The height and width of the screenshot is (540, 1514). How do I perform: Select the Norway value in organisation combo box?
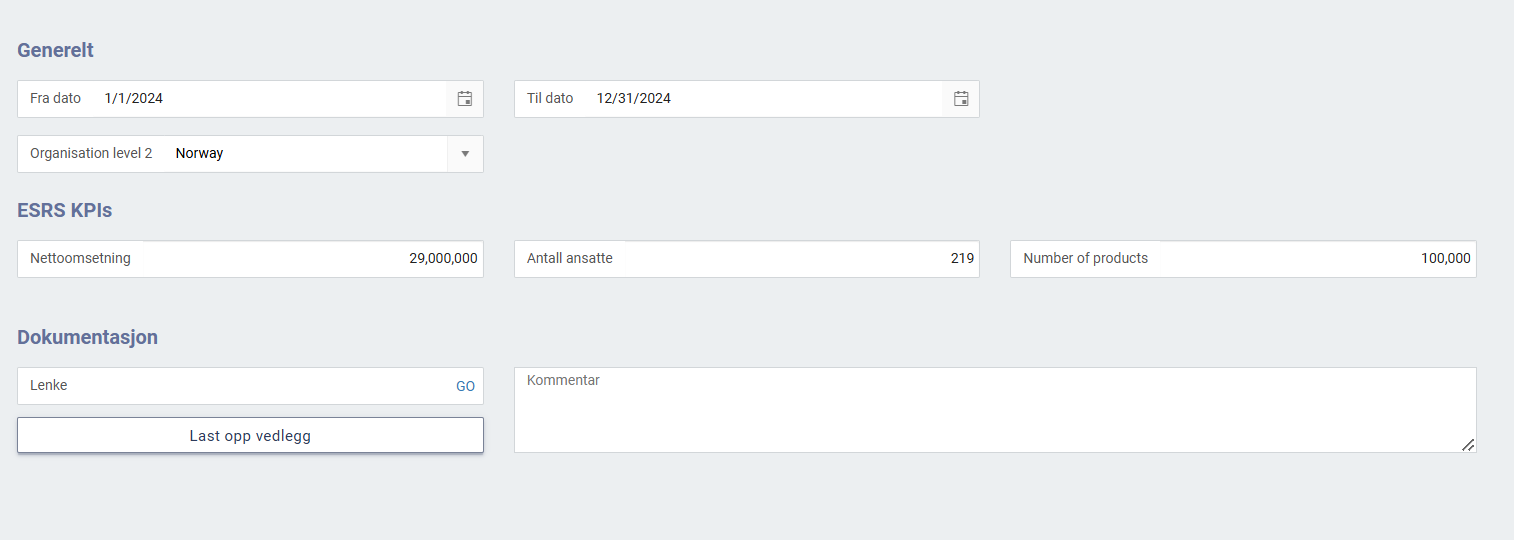point(199,154)
